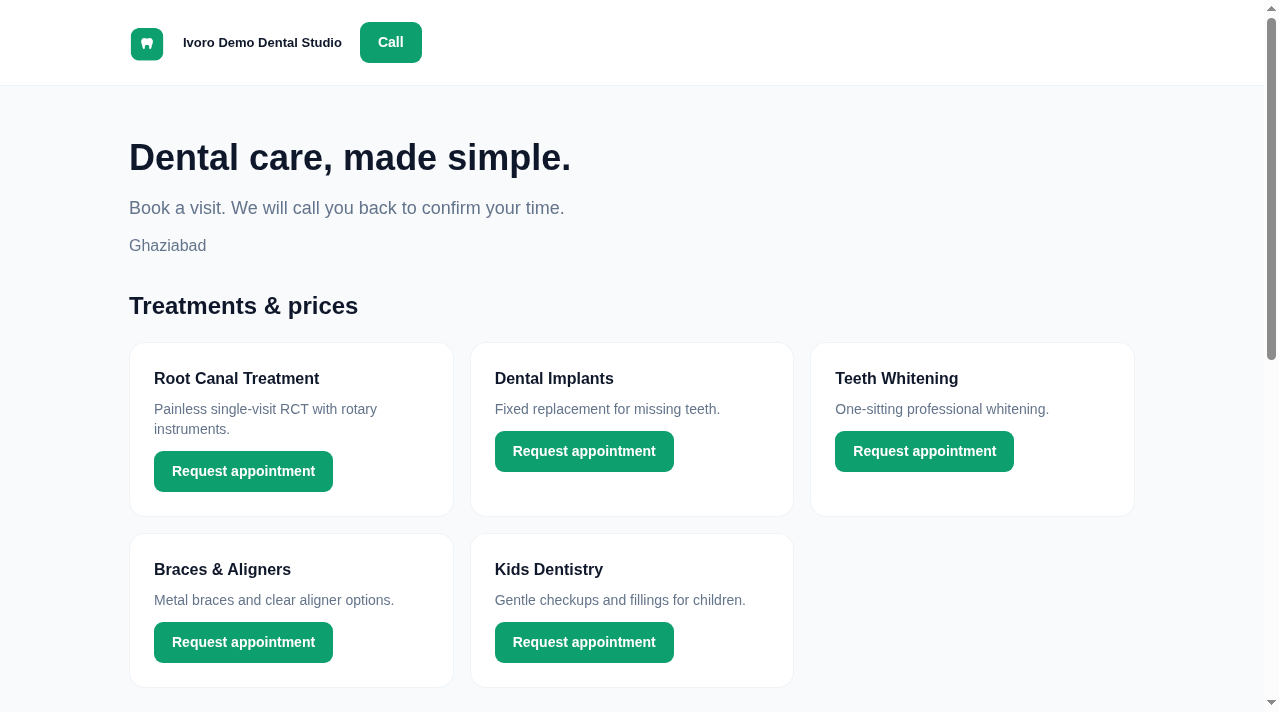Click the scrollbar down arrow

point(1271,703)
